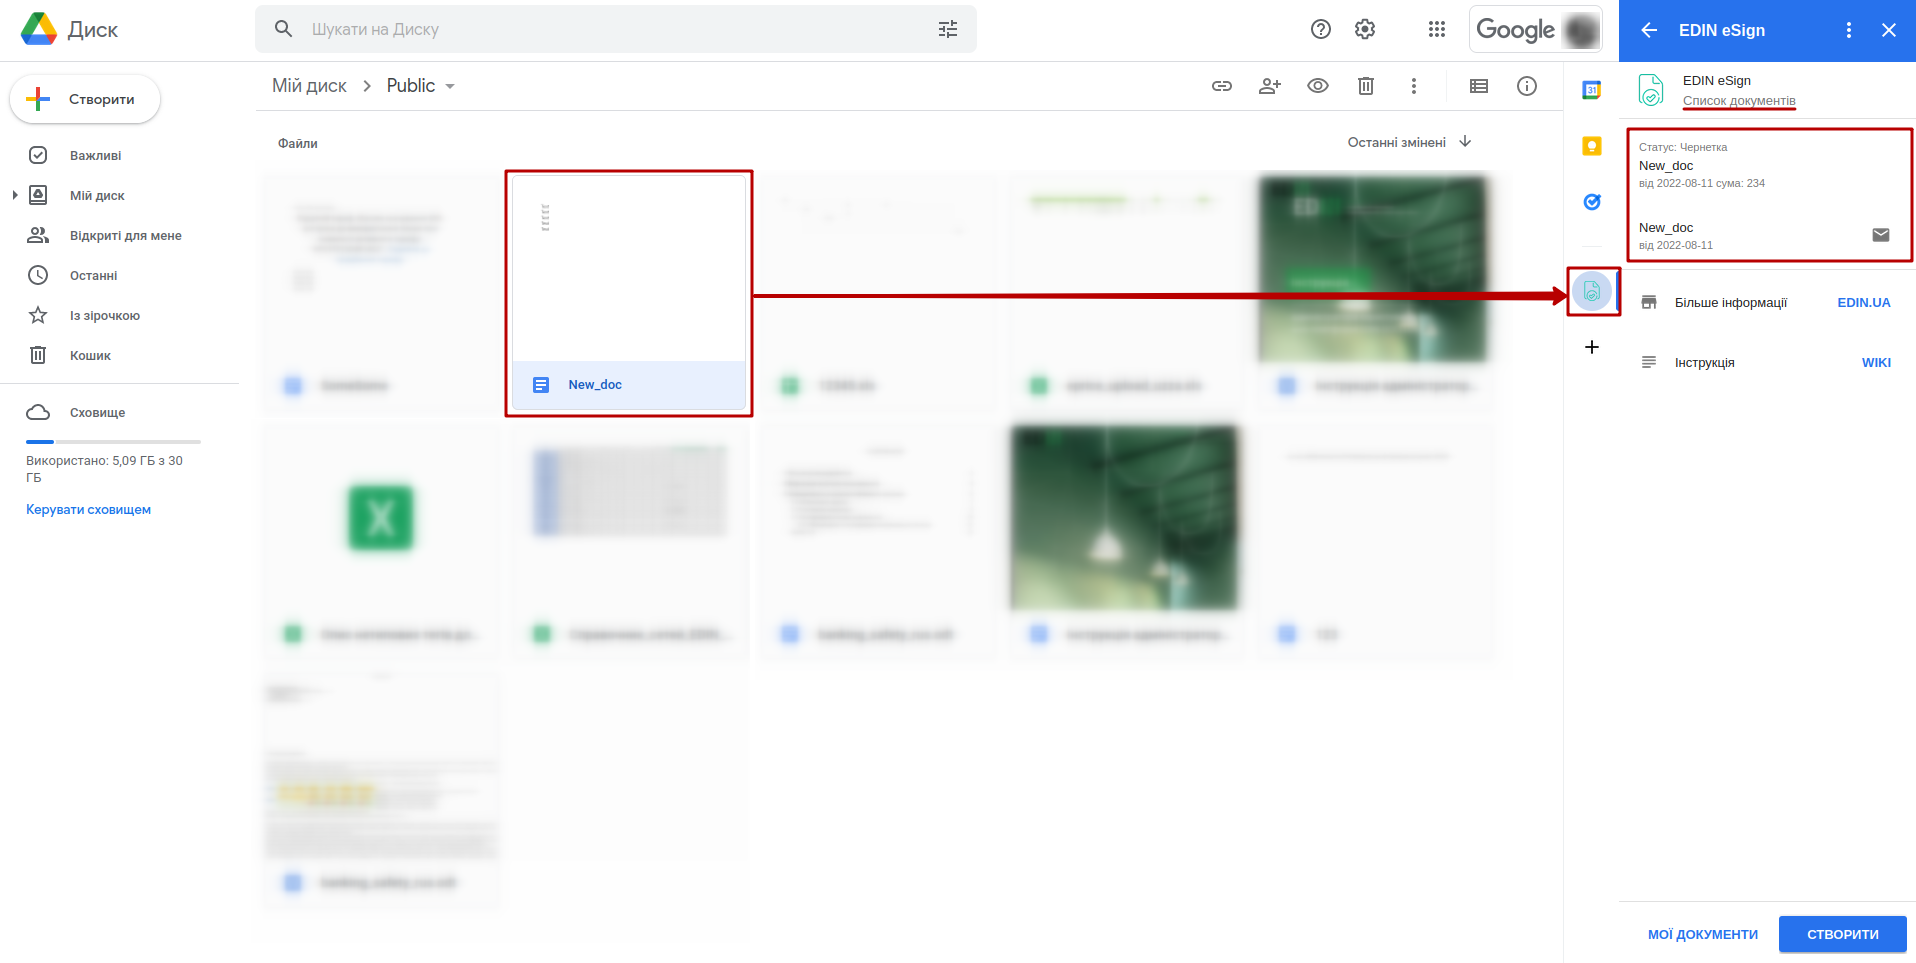Click МОЇ ДОКУМЕНТИ button
Screen dimensions: 1916x963
pyautogui.click(x=1703, y=934)
